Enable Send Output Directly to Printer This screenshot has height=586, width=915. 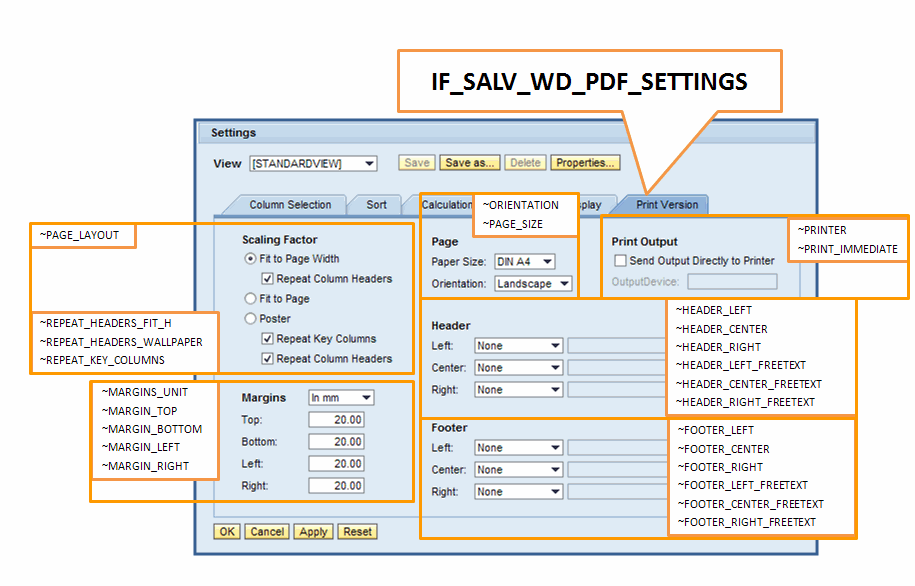(621, 261)
